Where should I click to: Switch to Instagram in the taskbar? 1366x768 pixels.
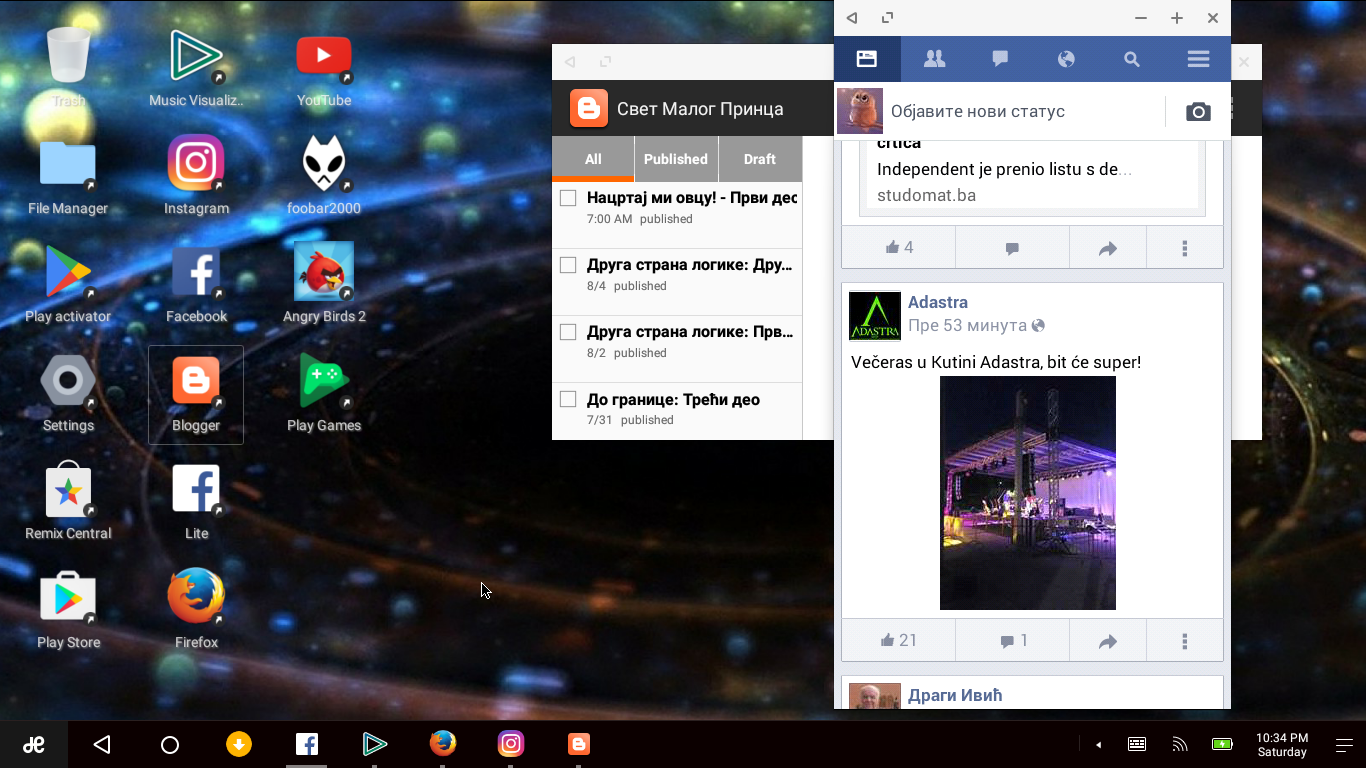pos(511,744)
